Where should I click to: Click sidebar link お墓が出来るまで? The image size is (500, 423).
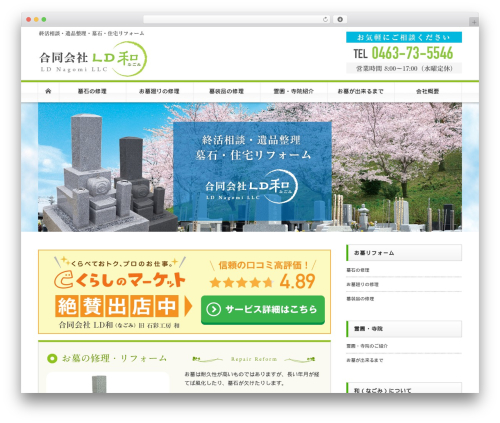365,360
